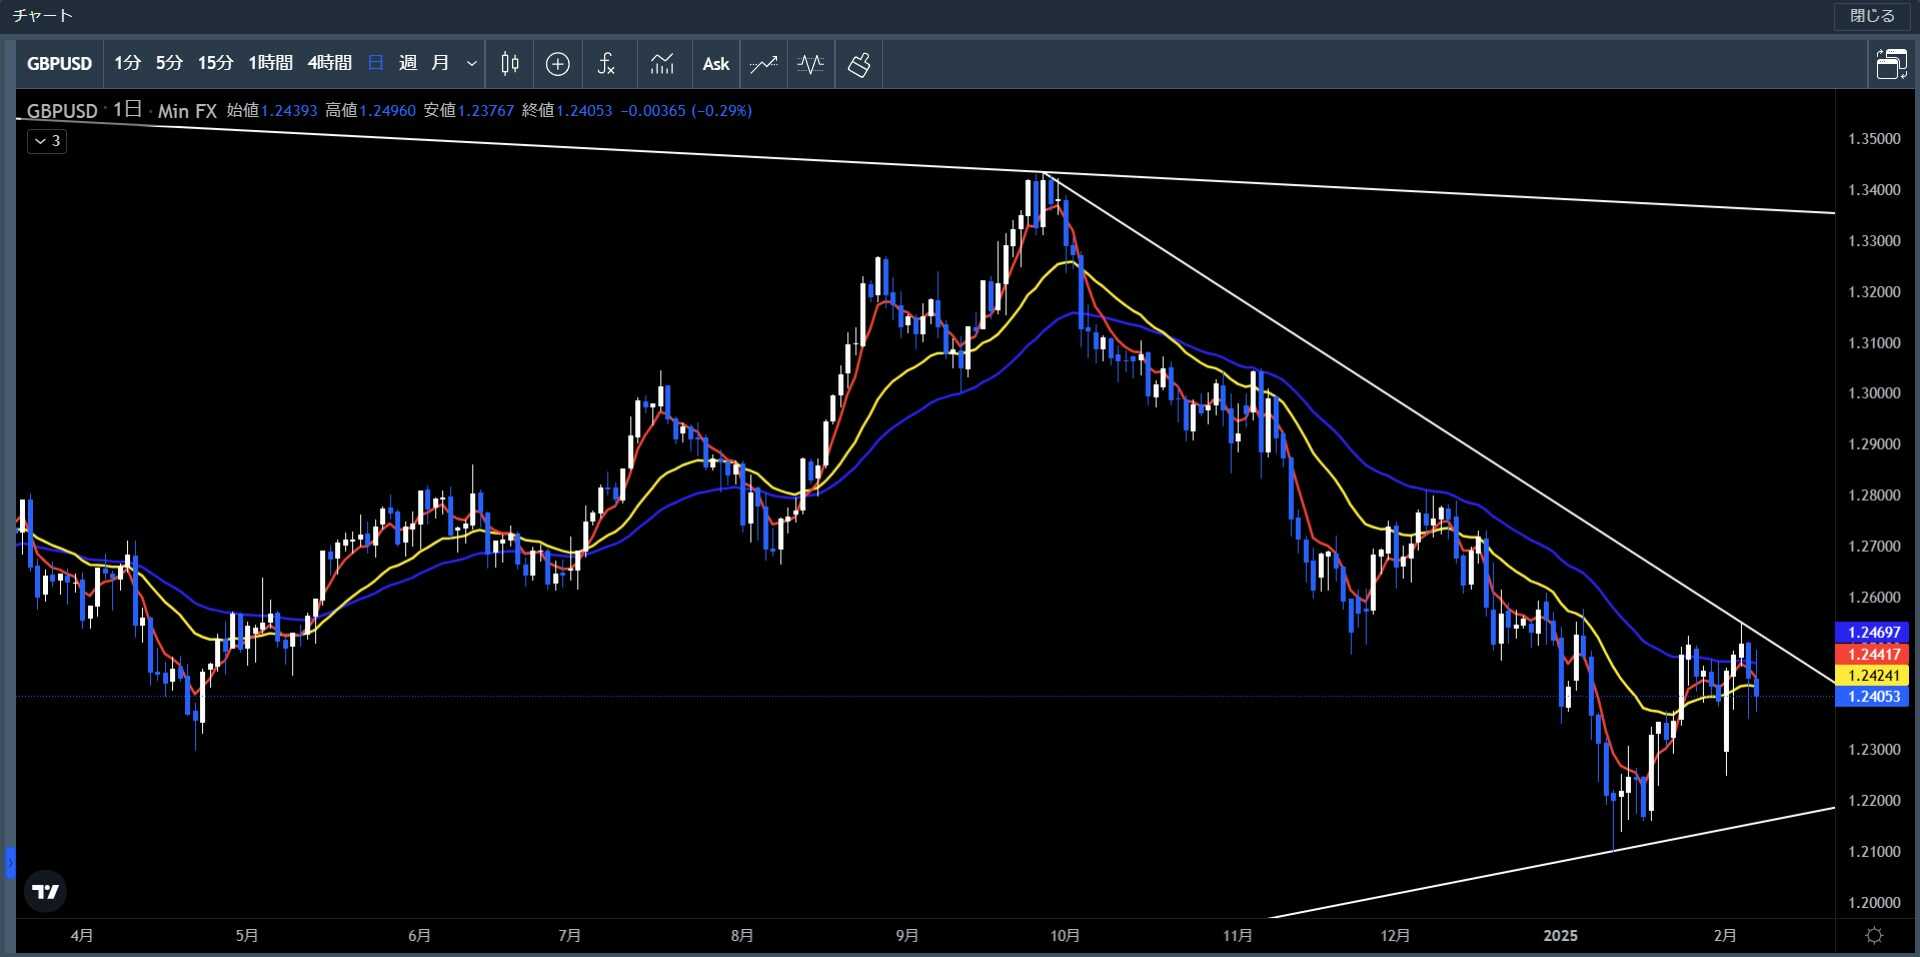This screenshot has width=1920, height=957.
Task: Click the waveform oscillator icon
Action: pos(811,64)
